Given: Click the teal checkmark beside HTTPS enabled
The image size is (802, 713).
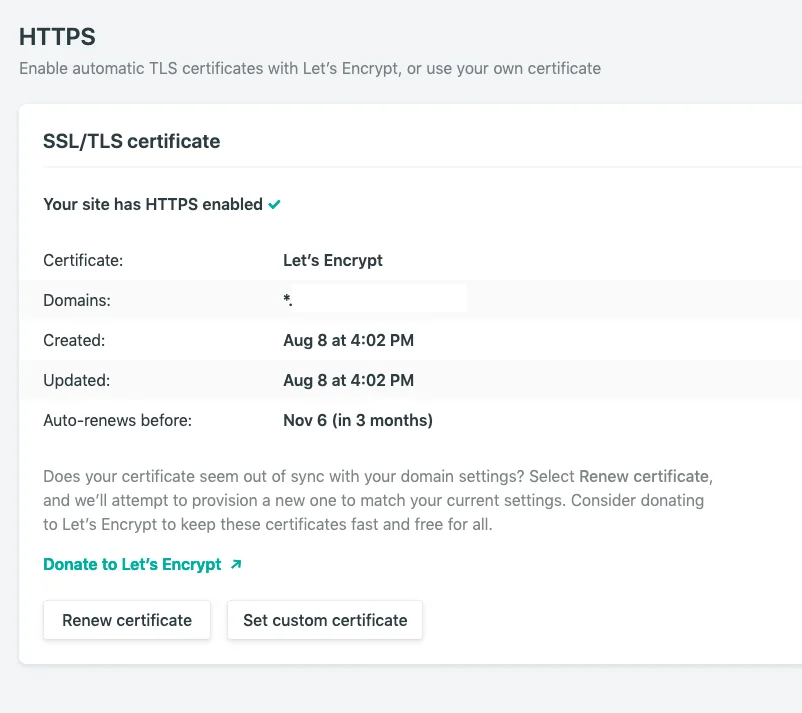Looking at the screenshot, I should pos(273,204).
